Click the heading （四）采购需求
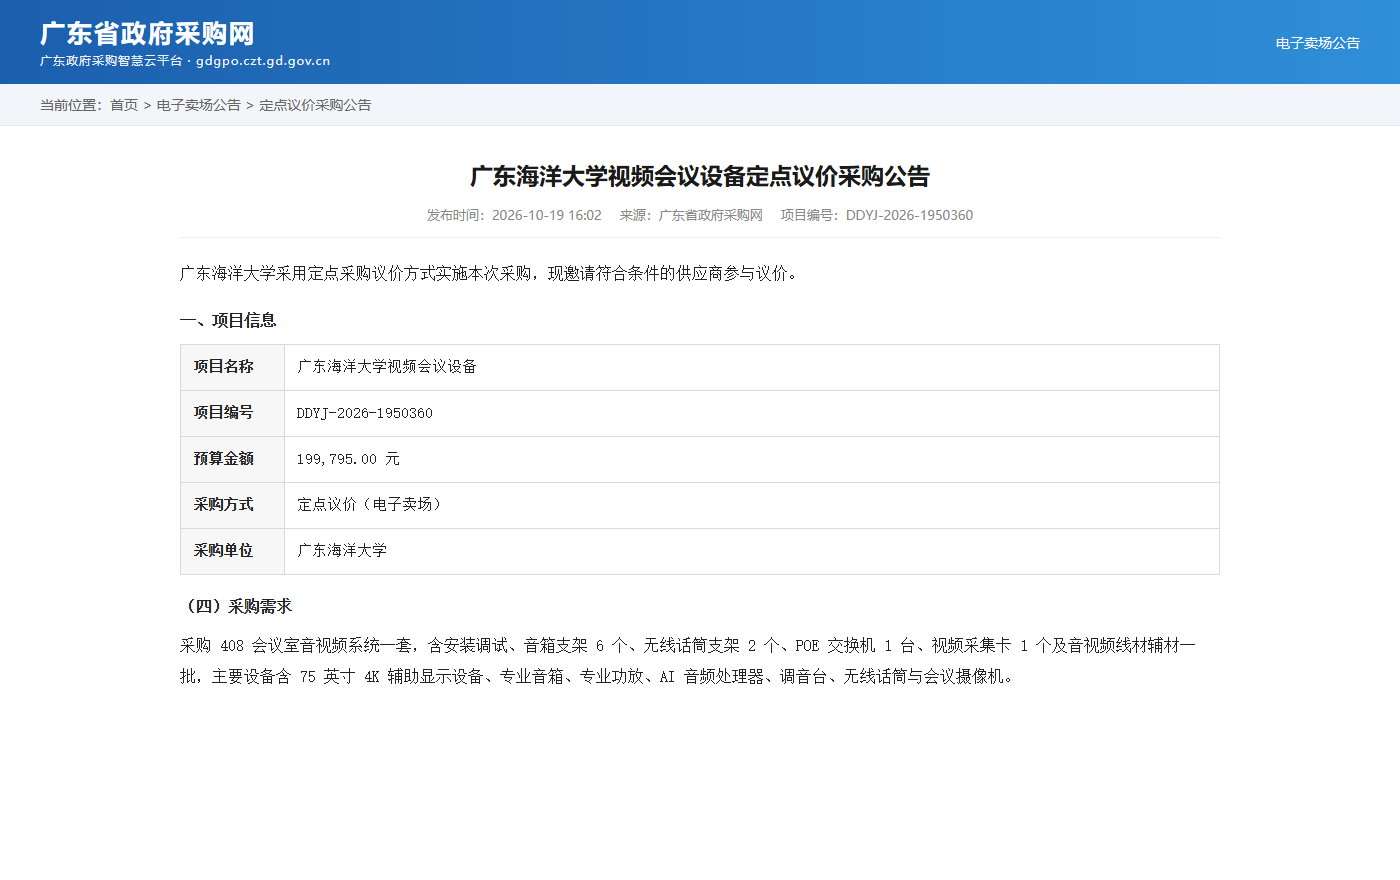Image resolution: width=1400 pixels, height=880 pixels. (236, 606)
